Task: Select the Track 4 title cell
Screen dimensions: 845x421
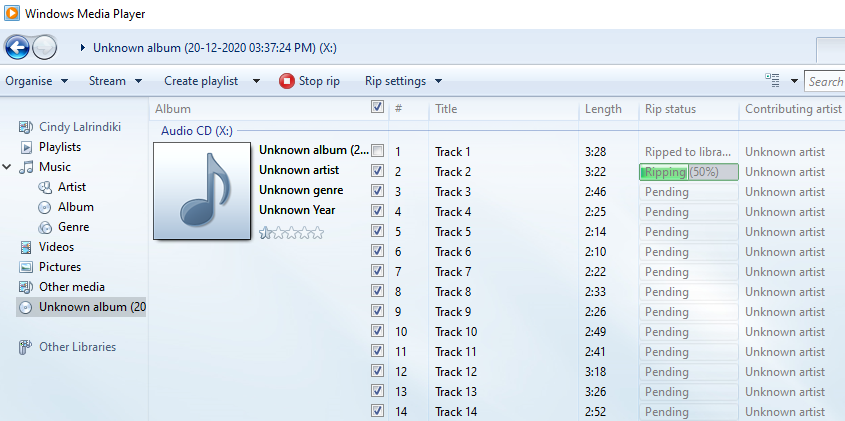Action: pos(453,212)
